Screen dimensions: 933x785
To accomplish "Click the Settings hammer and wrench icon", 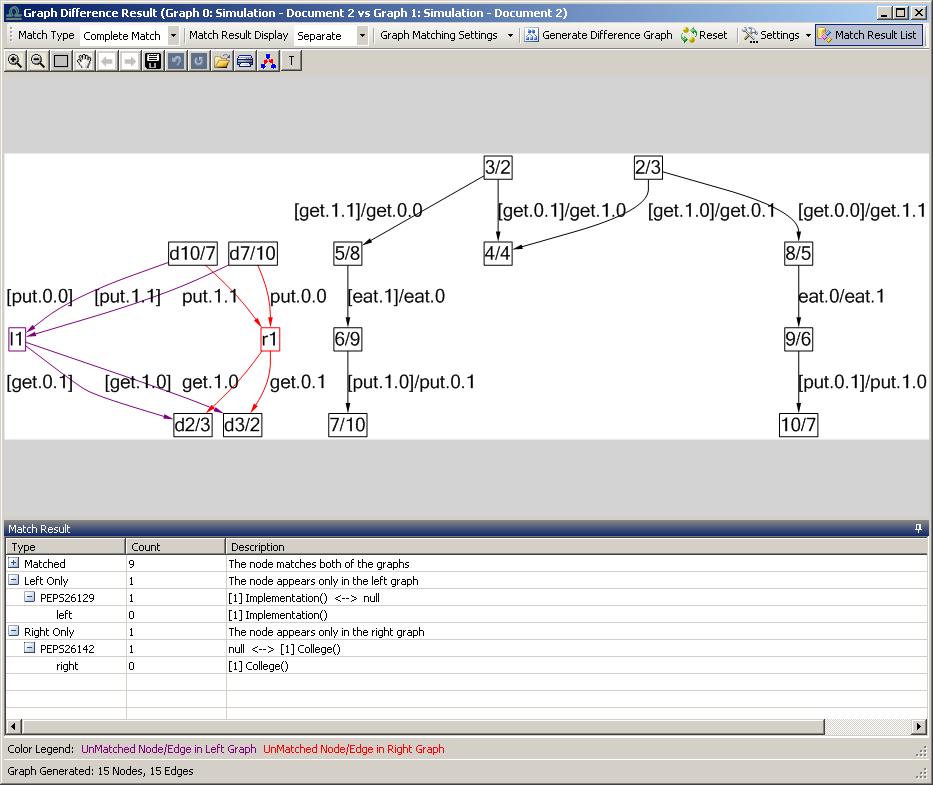I will pyautogui.click(x=750, y=35).
